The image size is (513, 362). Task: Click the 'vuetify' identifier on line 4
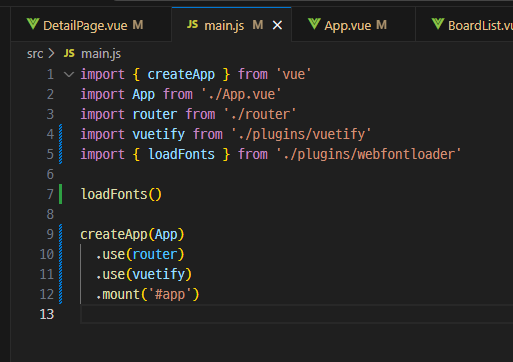[158, 134]
